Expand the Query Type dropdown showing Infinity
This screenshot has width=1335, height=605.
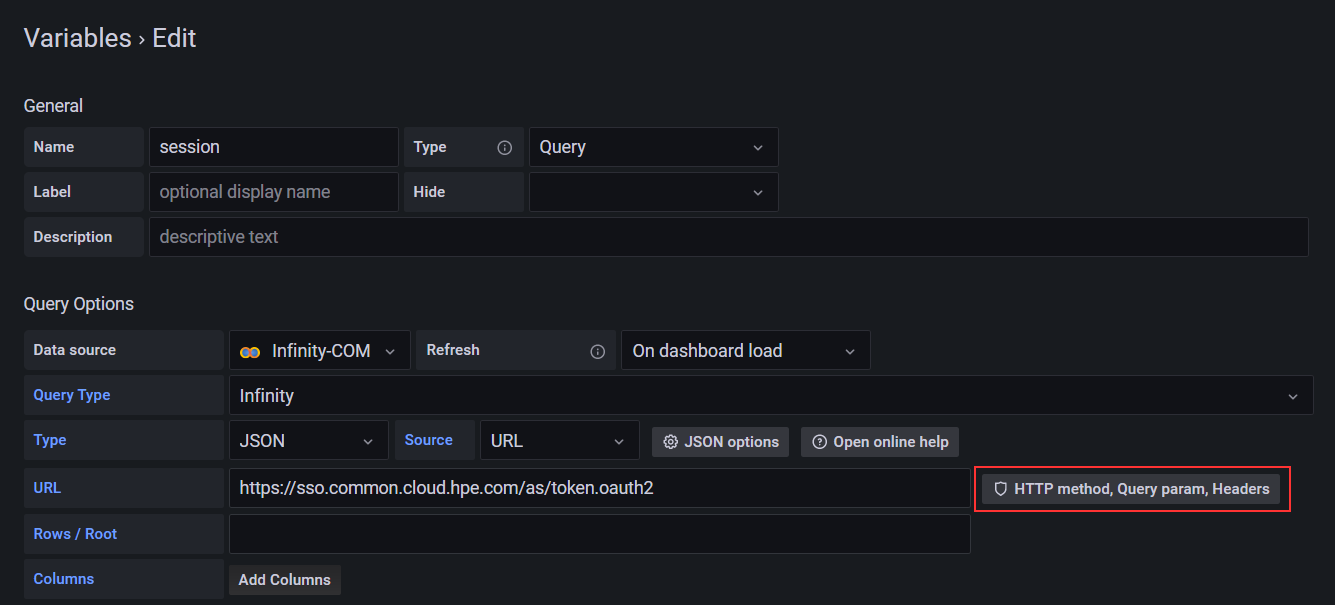click(770, 394)
